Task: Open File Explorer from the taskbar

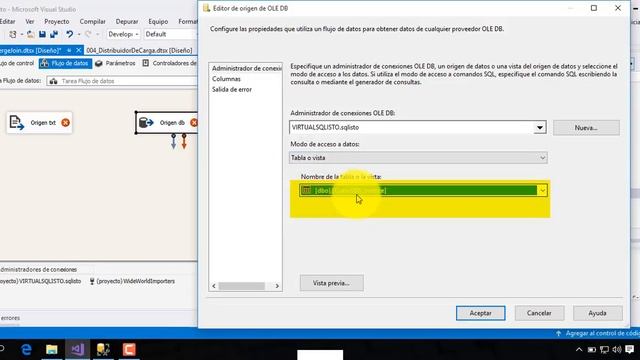Action: tap(52, 349)
